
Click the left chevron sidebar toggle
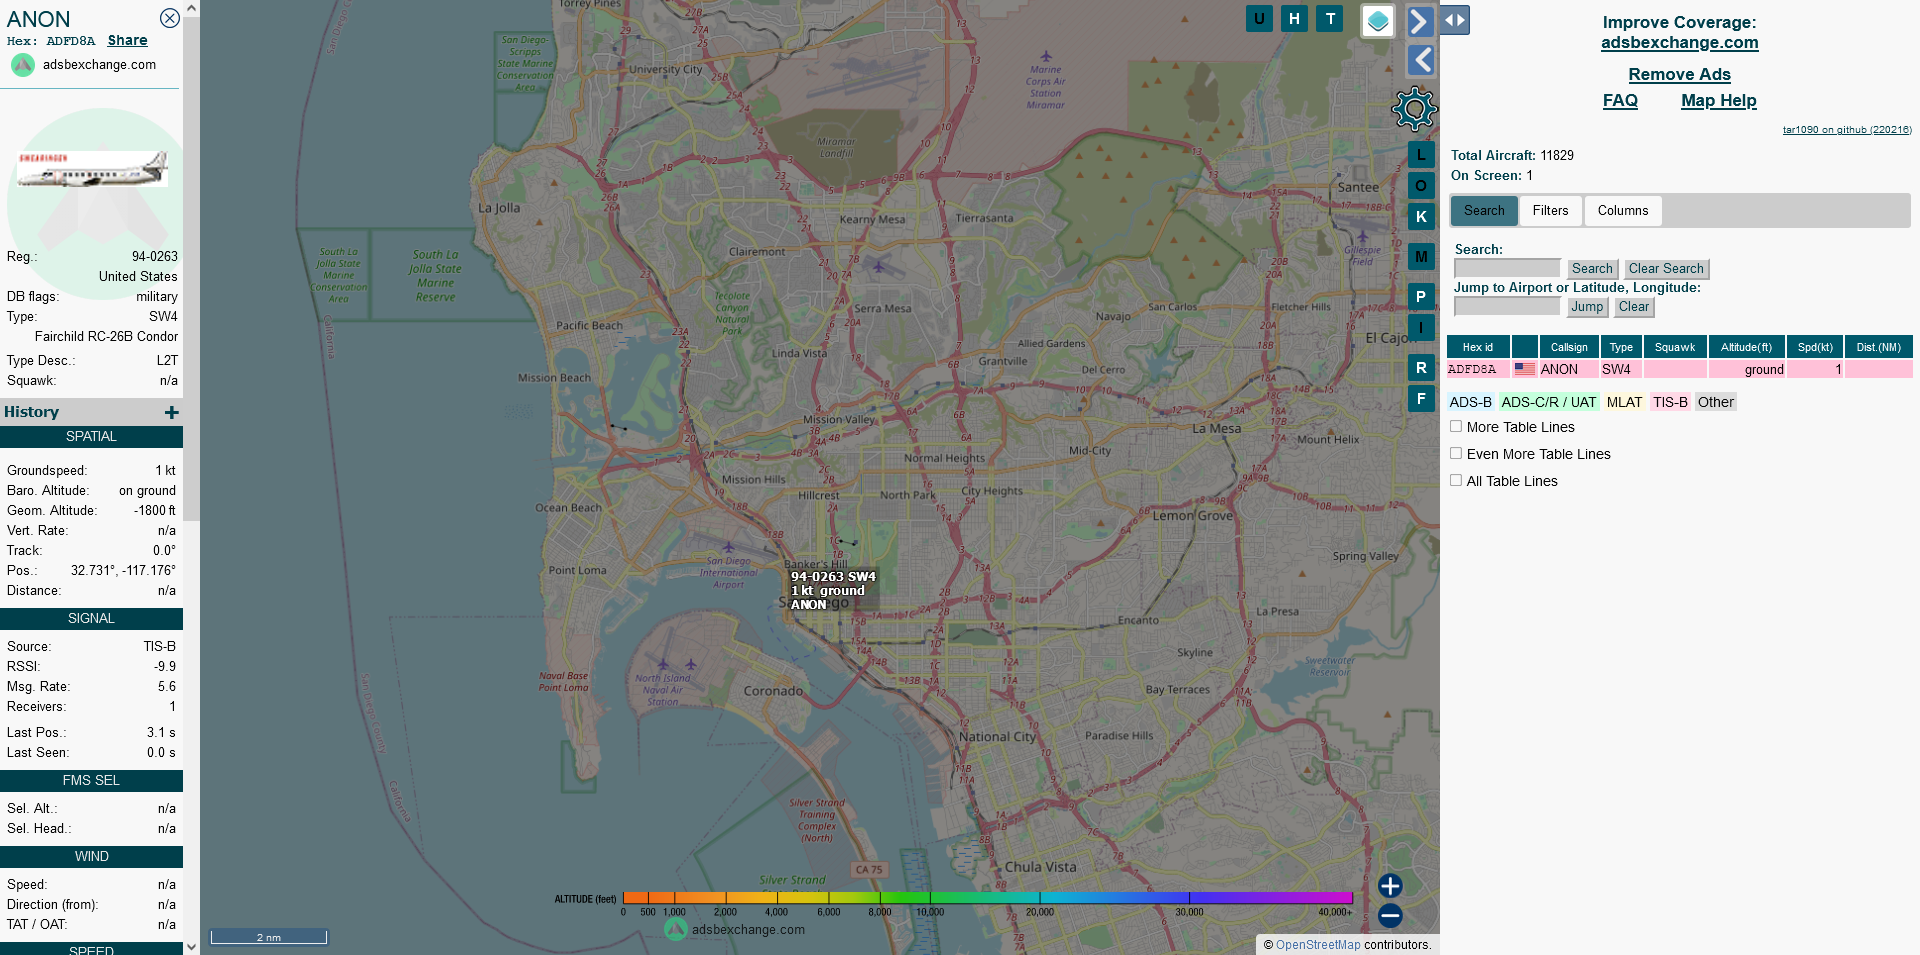pyautogui.click(x=1421, y=60)
